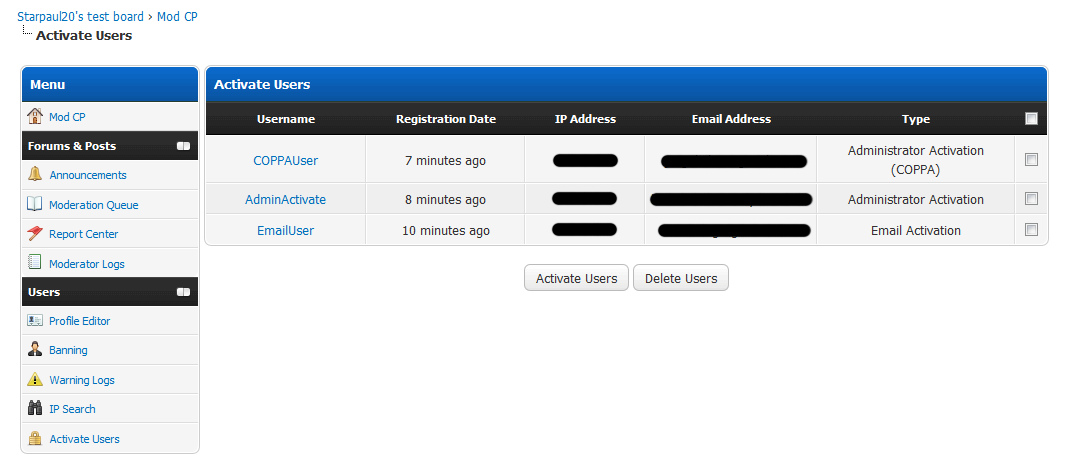1068x462 pixels.
Task: Collapse the Forums & Posts menu section
Action: 183,146
